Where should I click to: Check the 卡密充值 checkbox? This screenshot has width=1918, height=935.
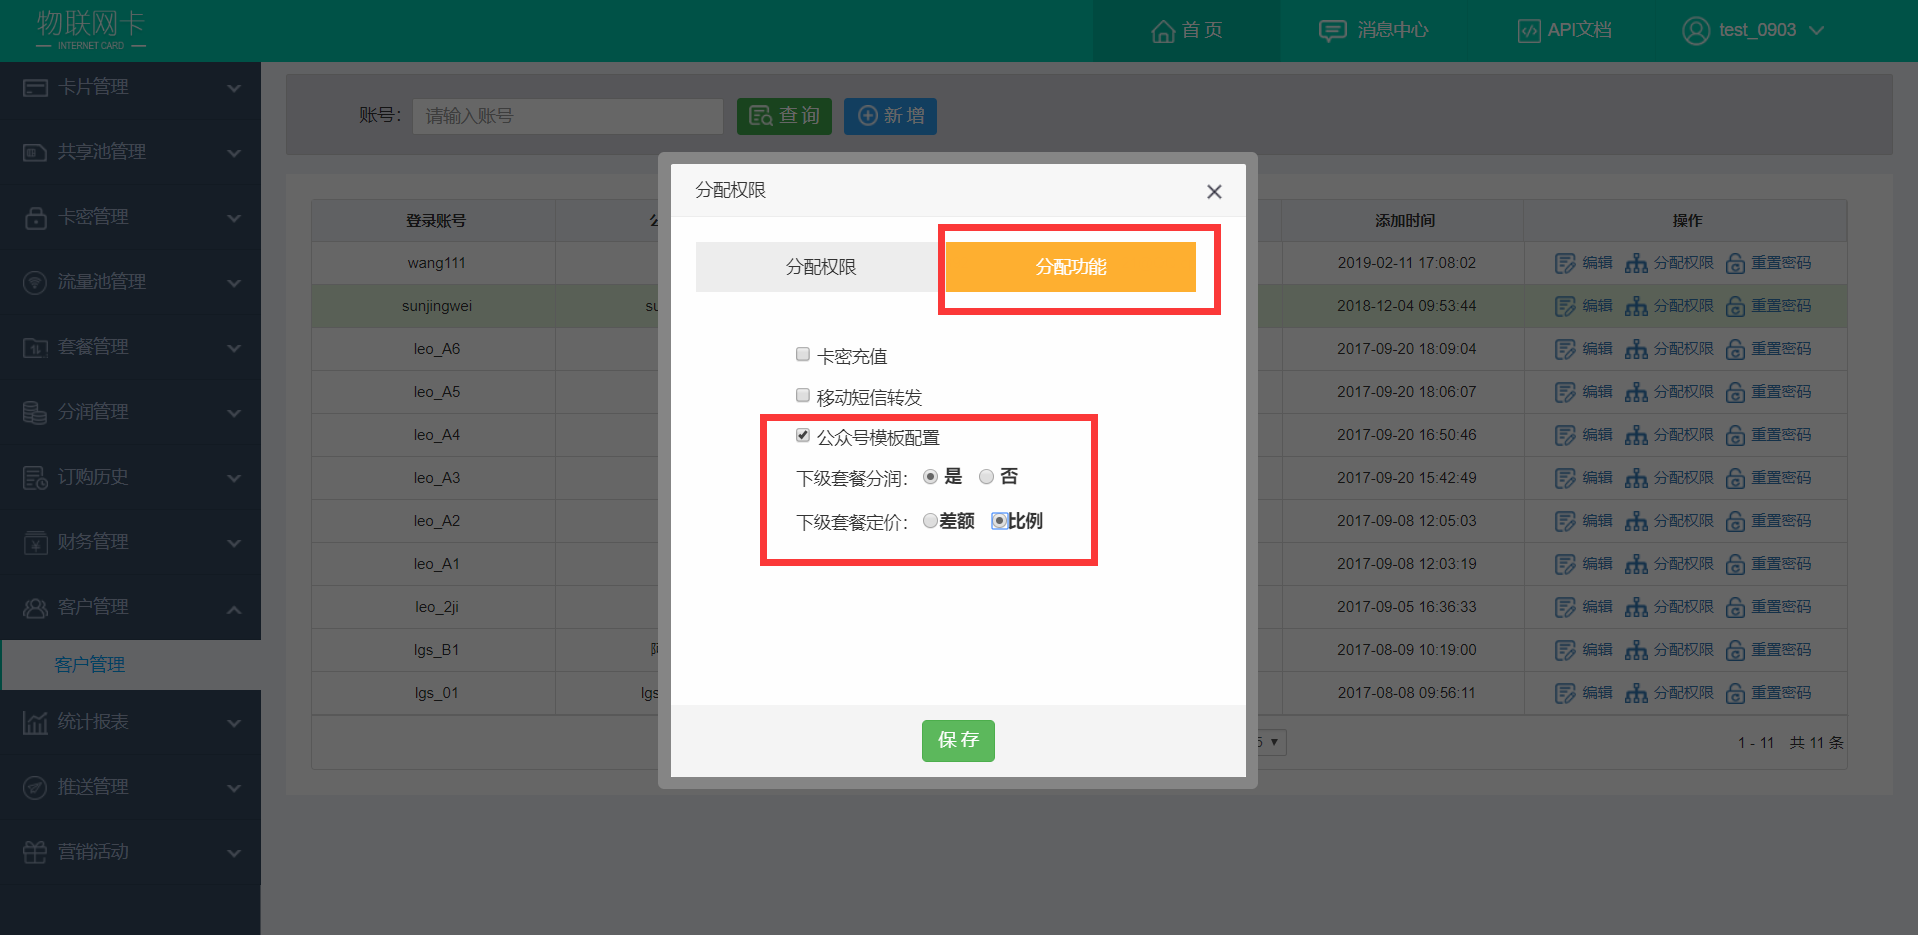pos(803,354)
